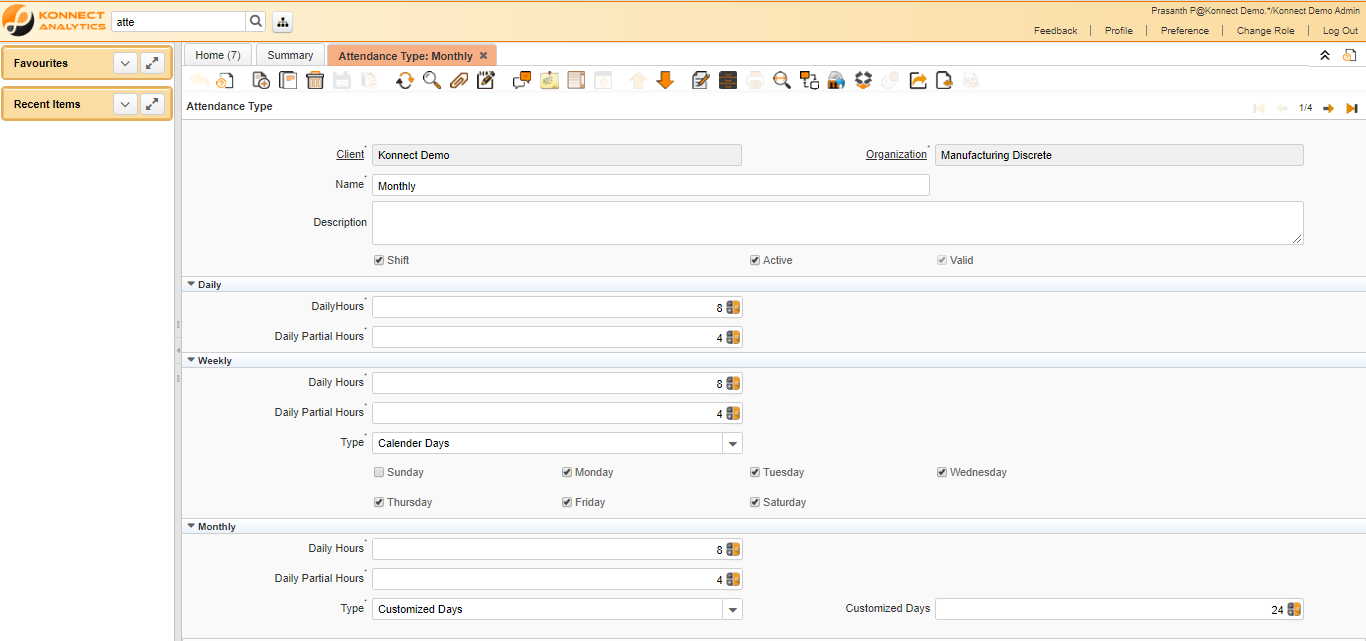1366x641 pixels.
Task: Open the archive drawer icon
Action: 728,80
